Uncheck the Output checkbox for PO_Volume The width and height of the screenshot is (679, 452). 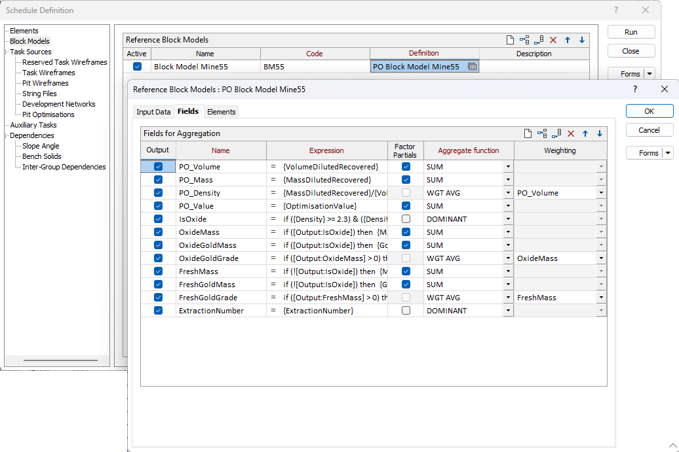158,167
